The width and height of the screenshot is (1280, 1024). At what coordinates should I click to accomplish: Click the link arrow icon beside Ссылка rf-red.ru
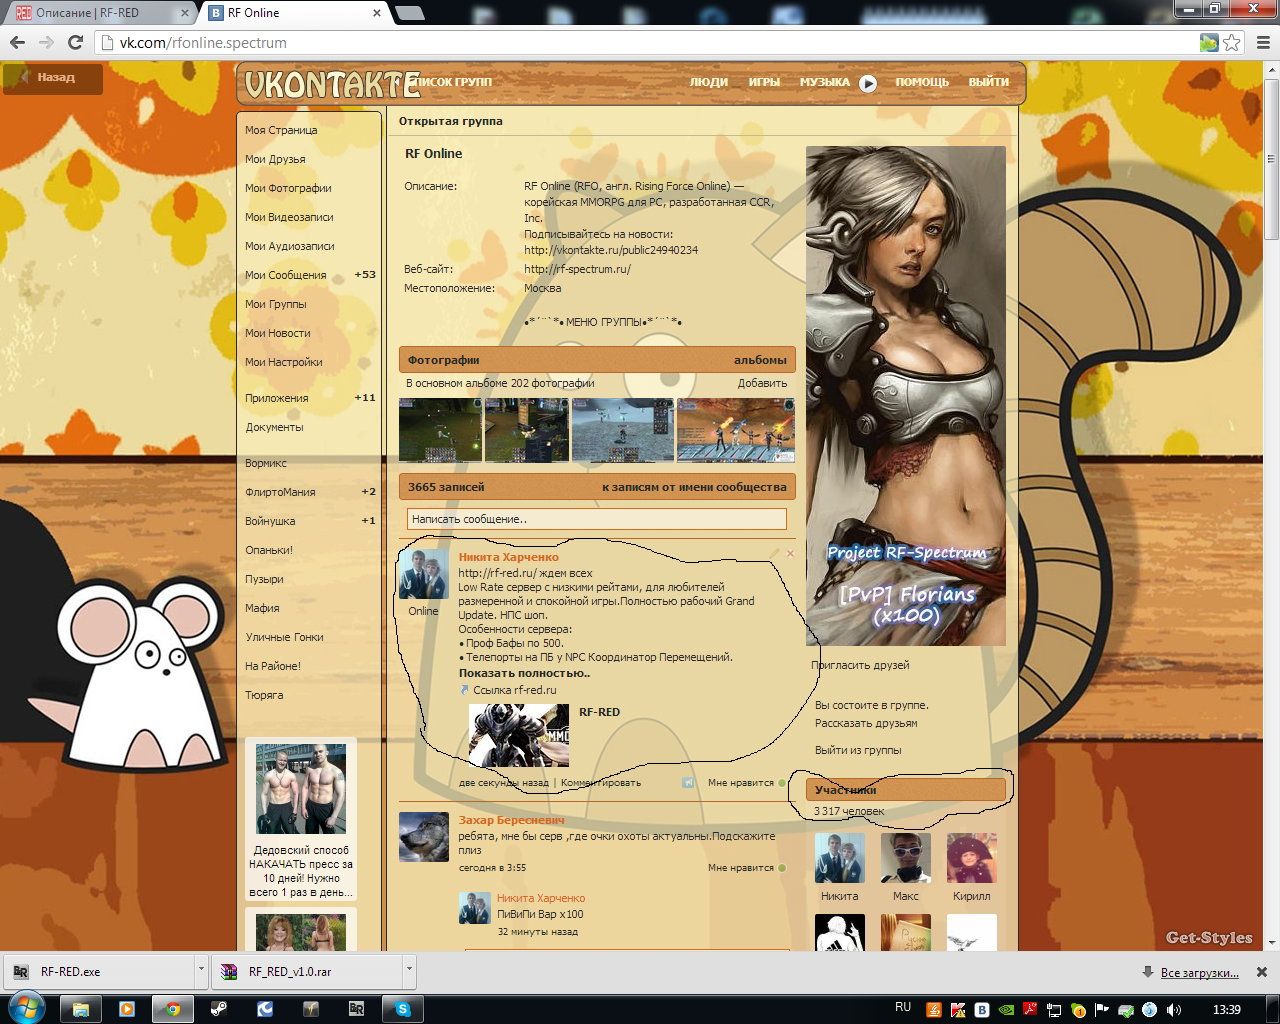pos(464,690)
